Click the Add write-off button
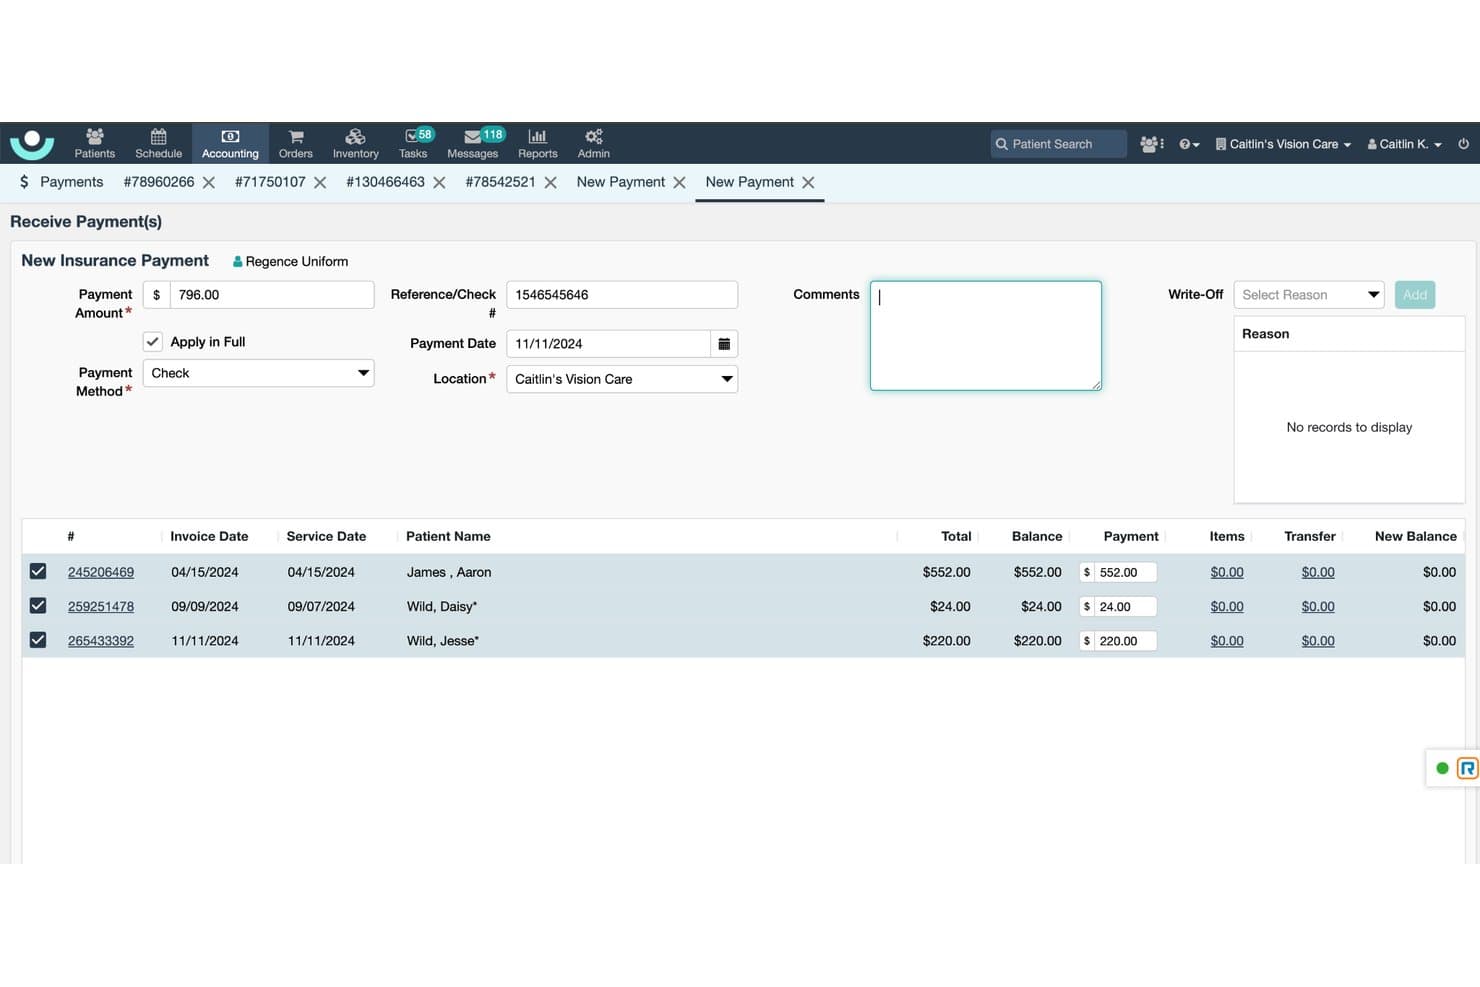This screenshot has width=1480, height=987. click(1415, 295)
